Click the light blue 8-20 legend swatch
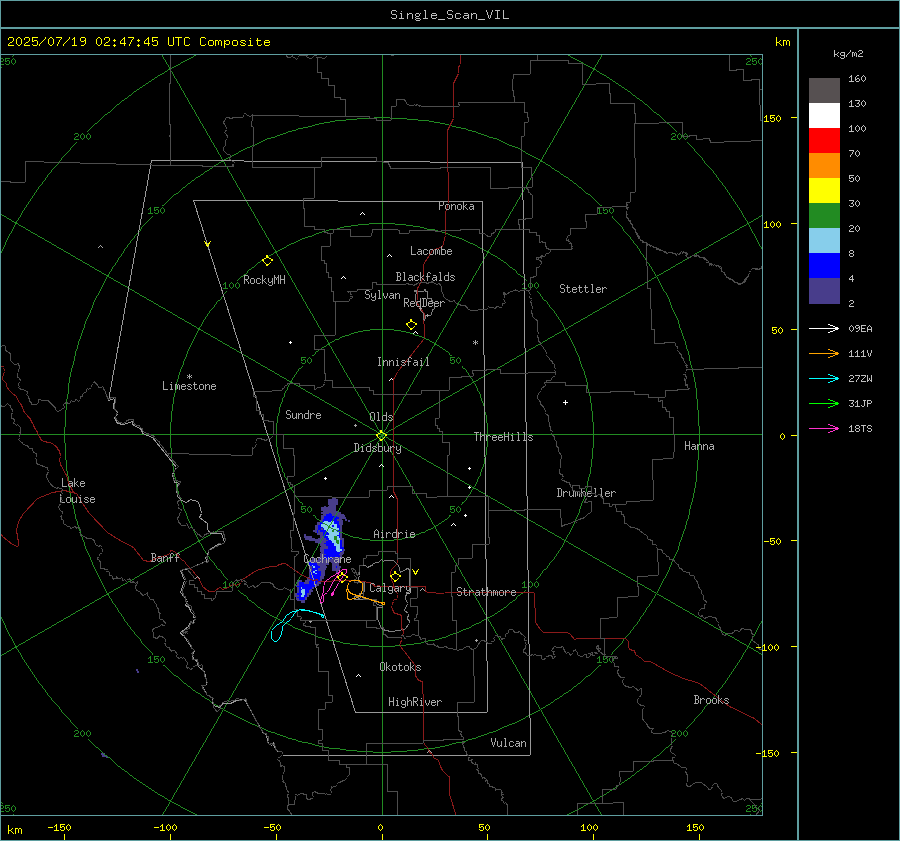This screenshot has height=841, width=900. (x=824, y=241)
